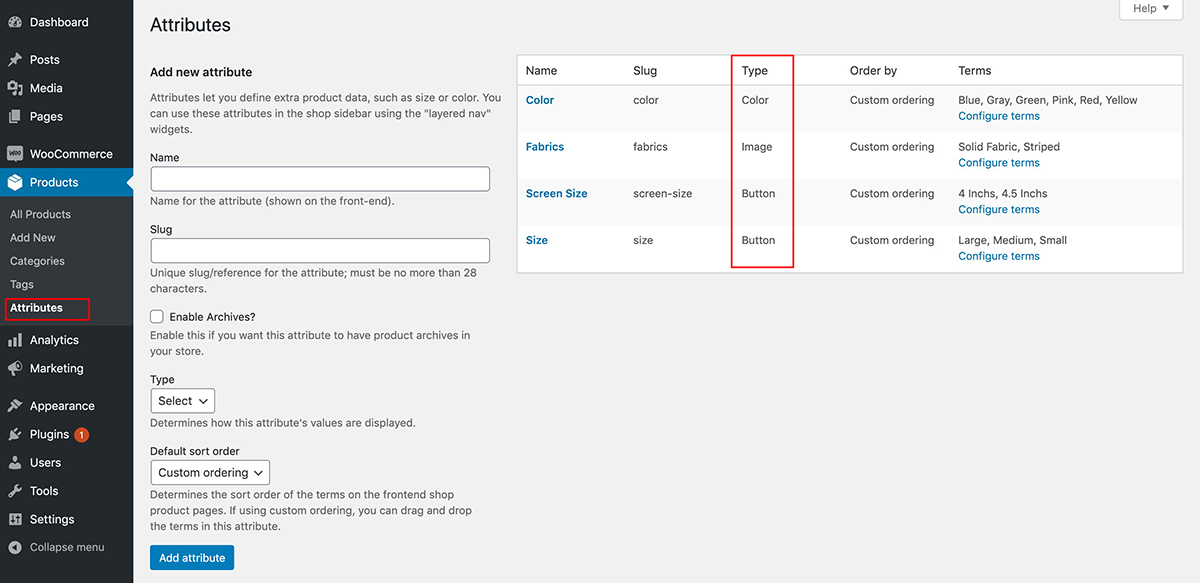This screenshot has height=583, width=1200.
Task: Click the Plugins plug icon
Action: (15, 434)
